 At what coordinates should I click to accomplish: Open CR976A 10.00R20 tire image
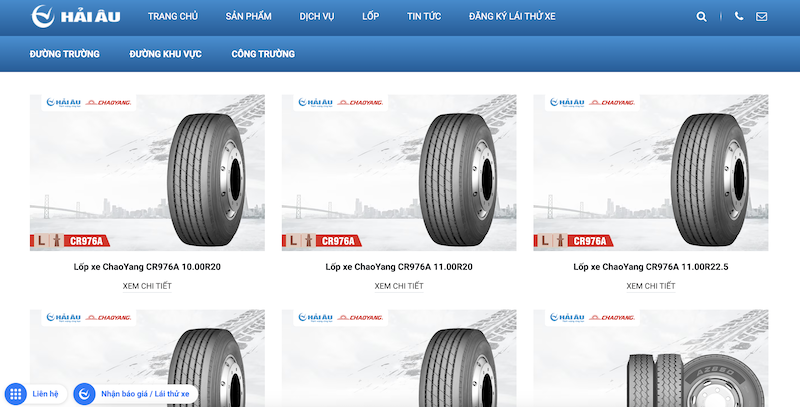(x=147, y=172)
